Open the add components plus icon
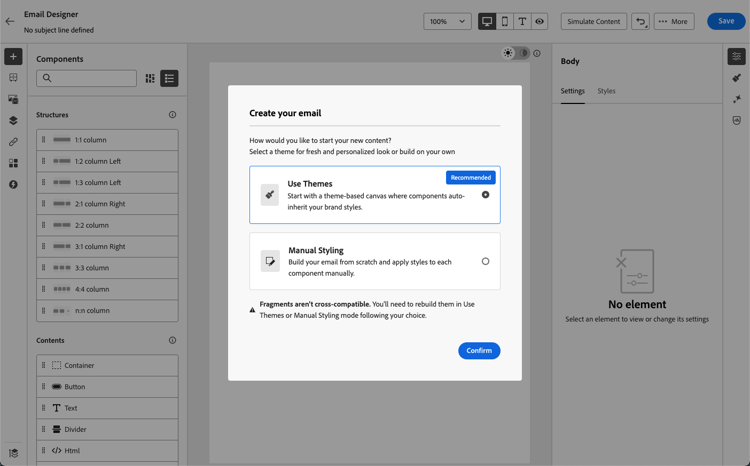The image size is (750, 466). (13, 56)
